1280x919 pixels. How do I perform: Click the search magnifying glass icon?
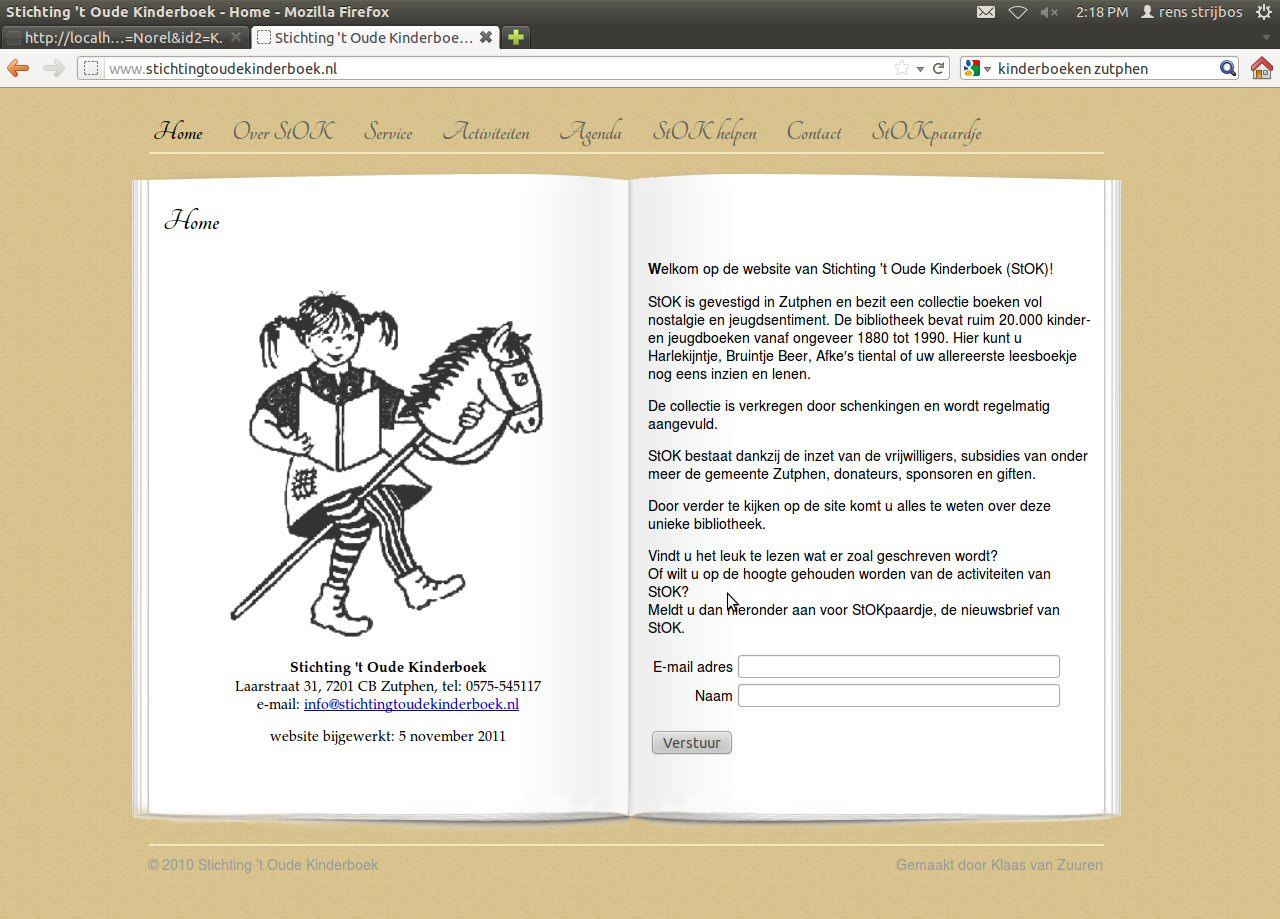click(1228, 68)
